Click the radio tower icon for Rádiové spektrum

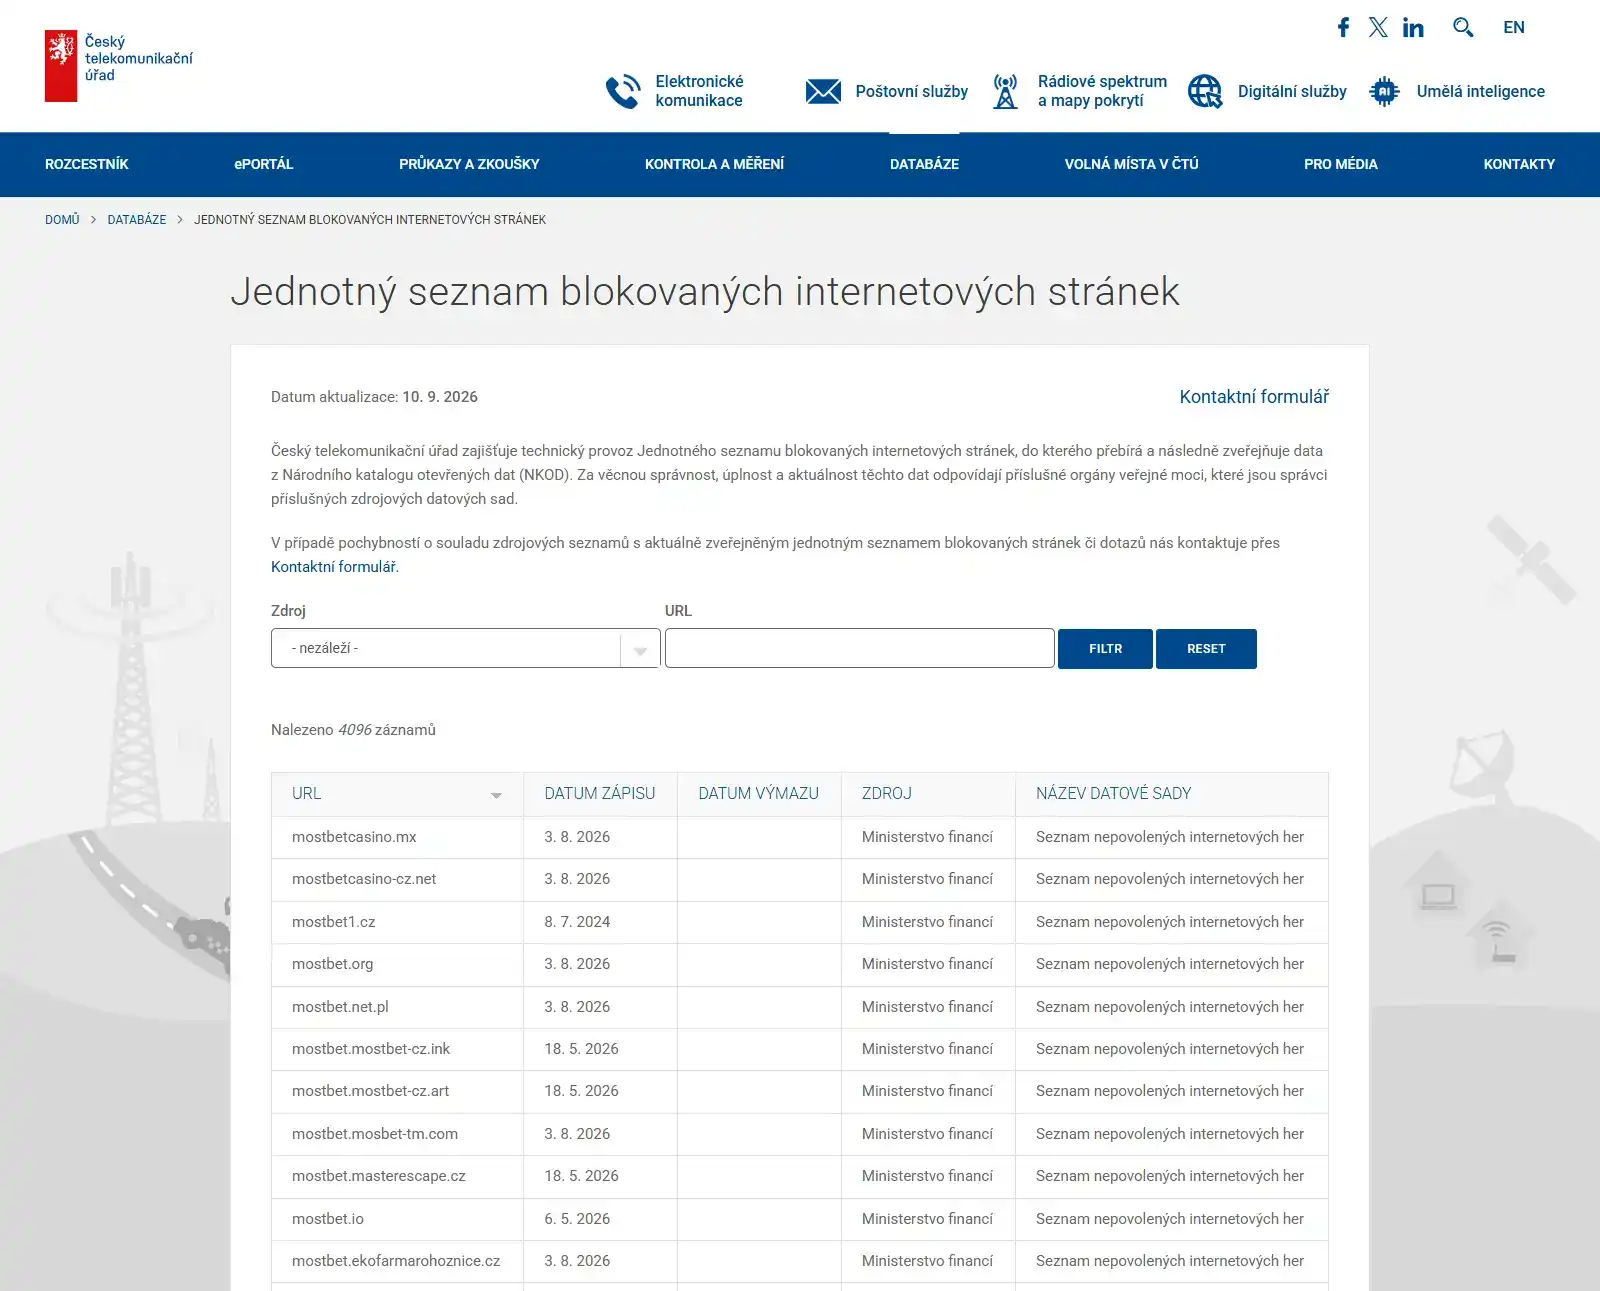click(1005, 91)
